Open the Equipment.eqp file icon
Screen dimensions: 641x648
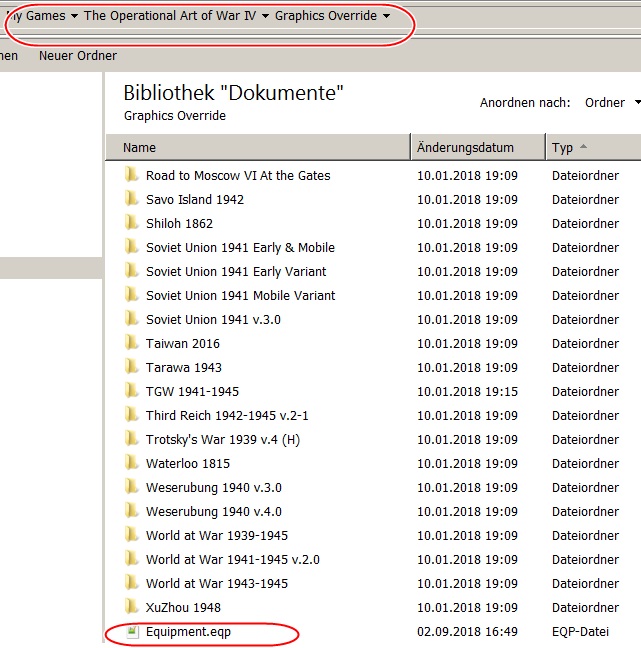(x=132, y=631)
